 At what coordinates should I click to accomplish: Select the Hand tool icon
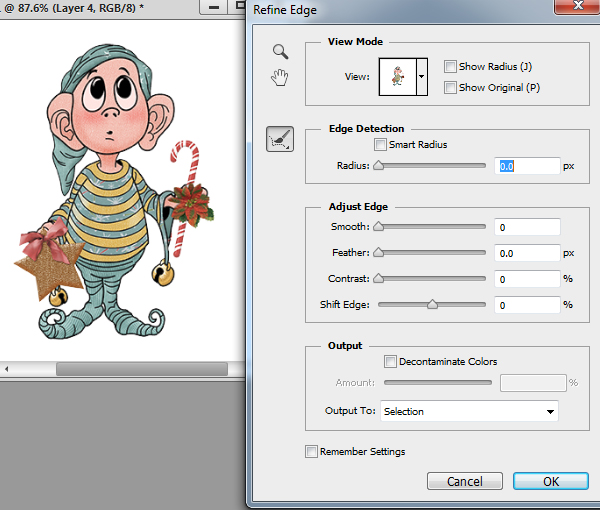[x=281, y=78]
